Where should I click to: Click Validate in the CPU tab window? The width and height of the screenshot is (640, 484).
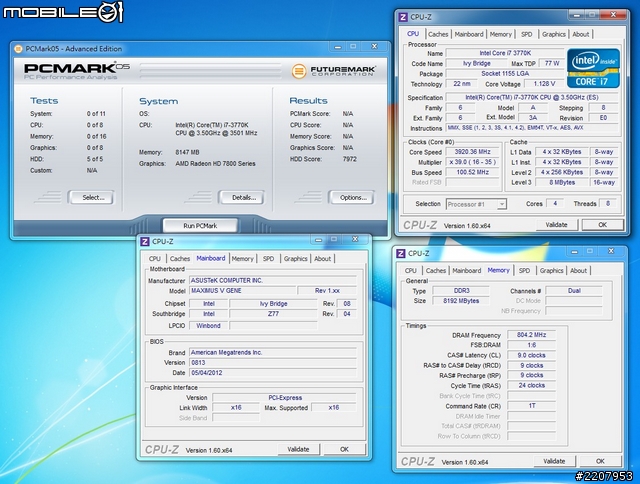(x=556, y=225)
